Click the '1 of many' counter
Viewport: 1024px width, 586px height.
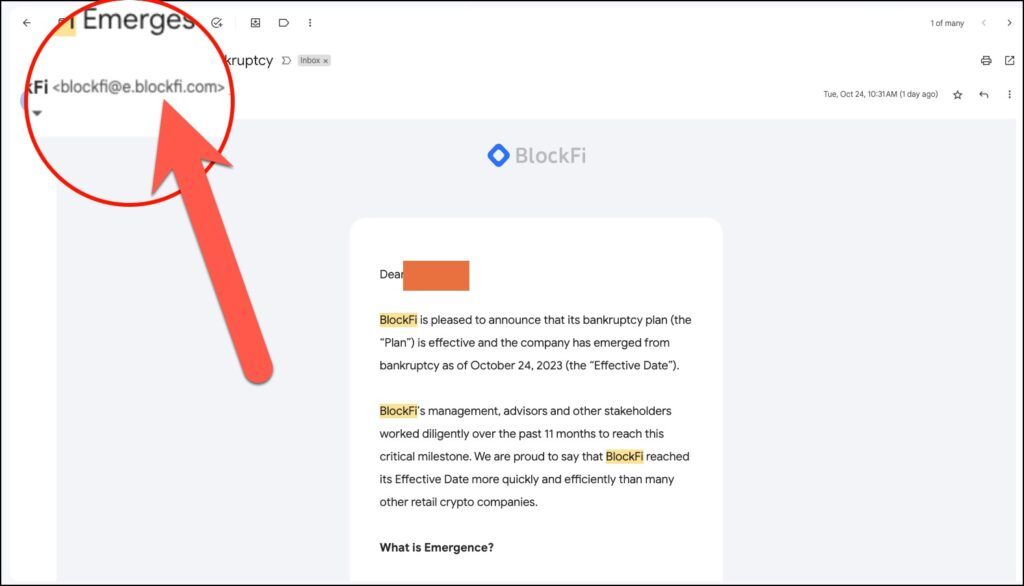(x=947, y=23)
